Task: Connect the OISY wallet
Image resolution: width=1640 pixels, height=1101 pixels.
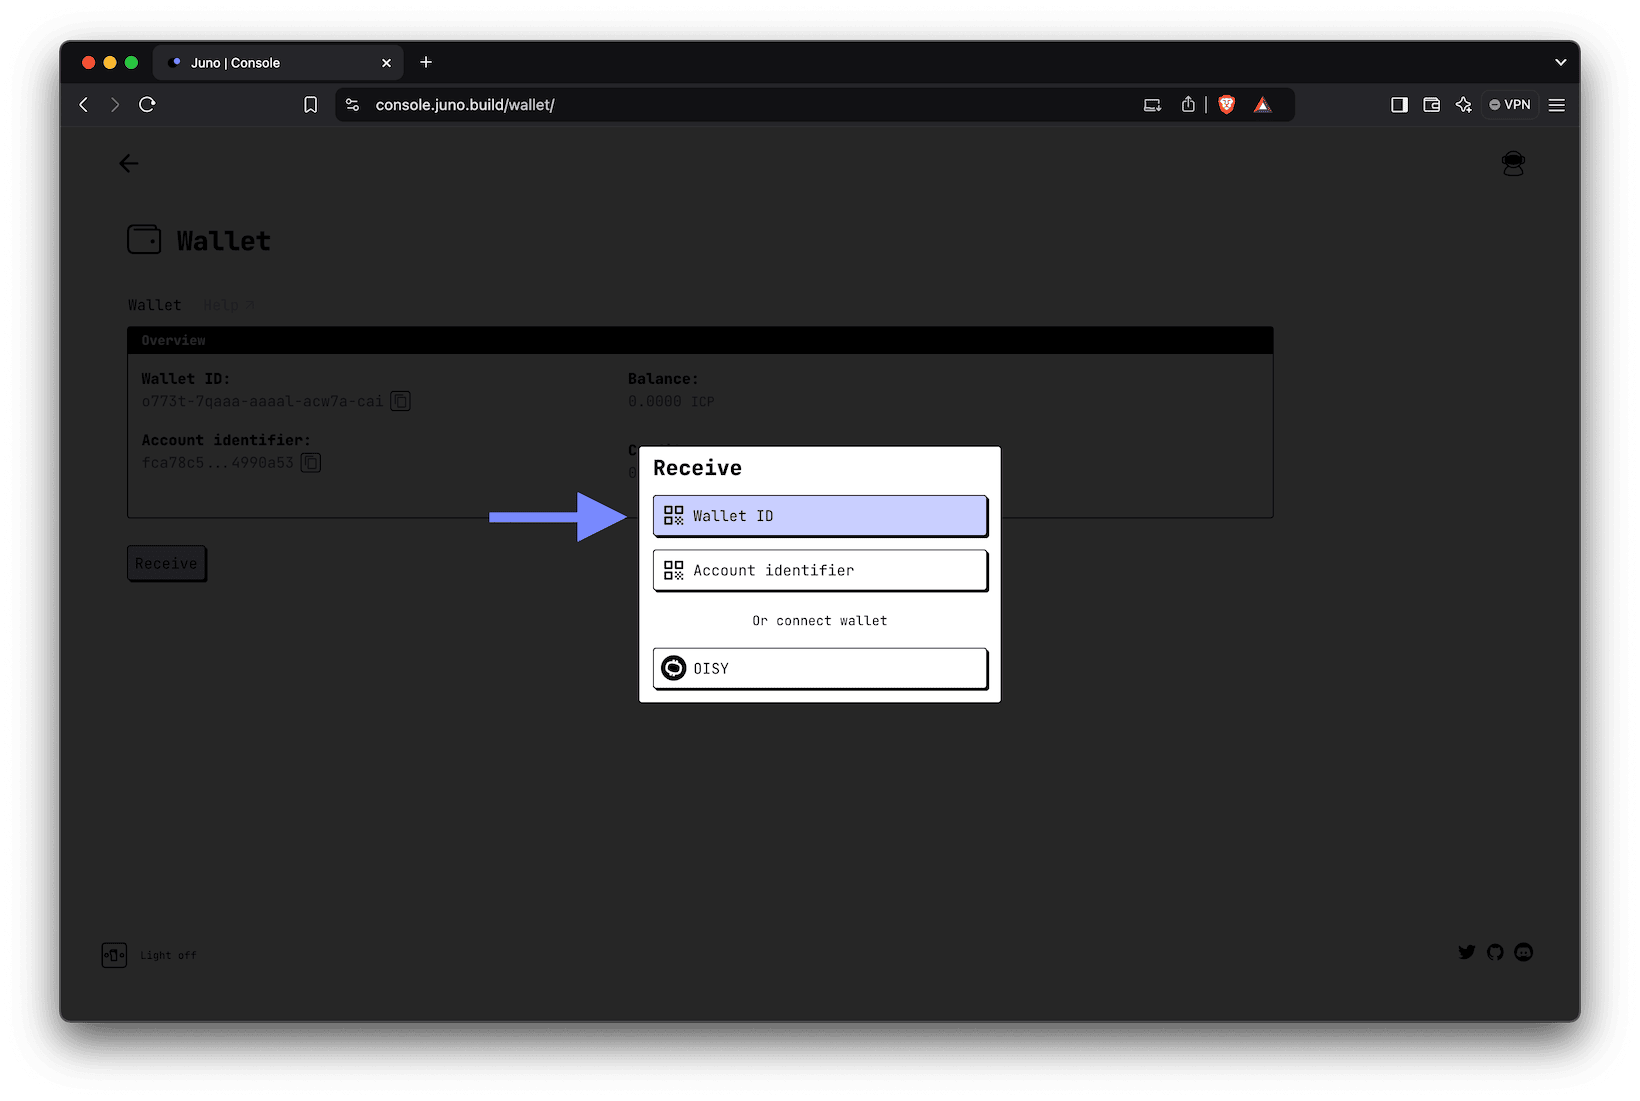Action: (x=819, y=668)
